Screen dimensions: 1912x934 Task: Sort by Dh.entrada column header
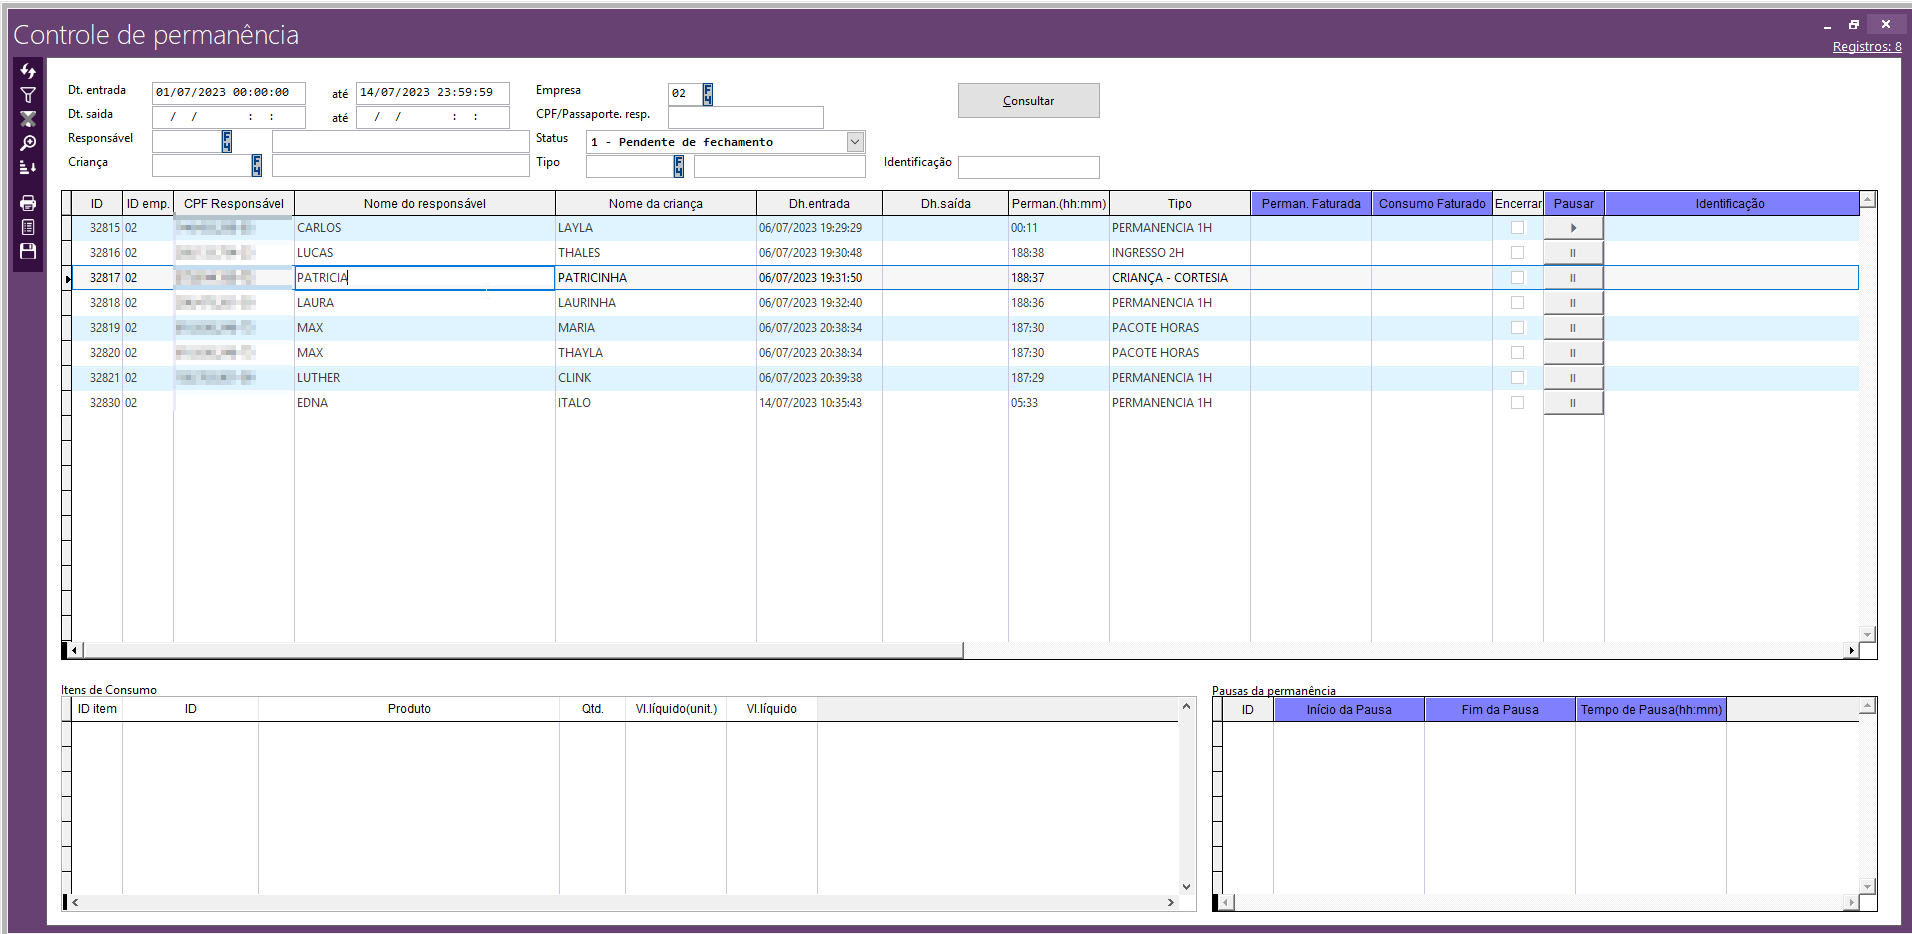(x=818, y=204)
